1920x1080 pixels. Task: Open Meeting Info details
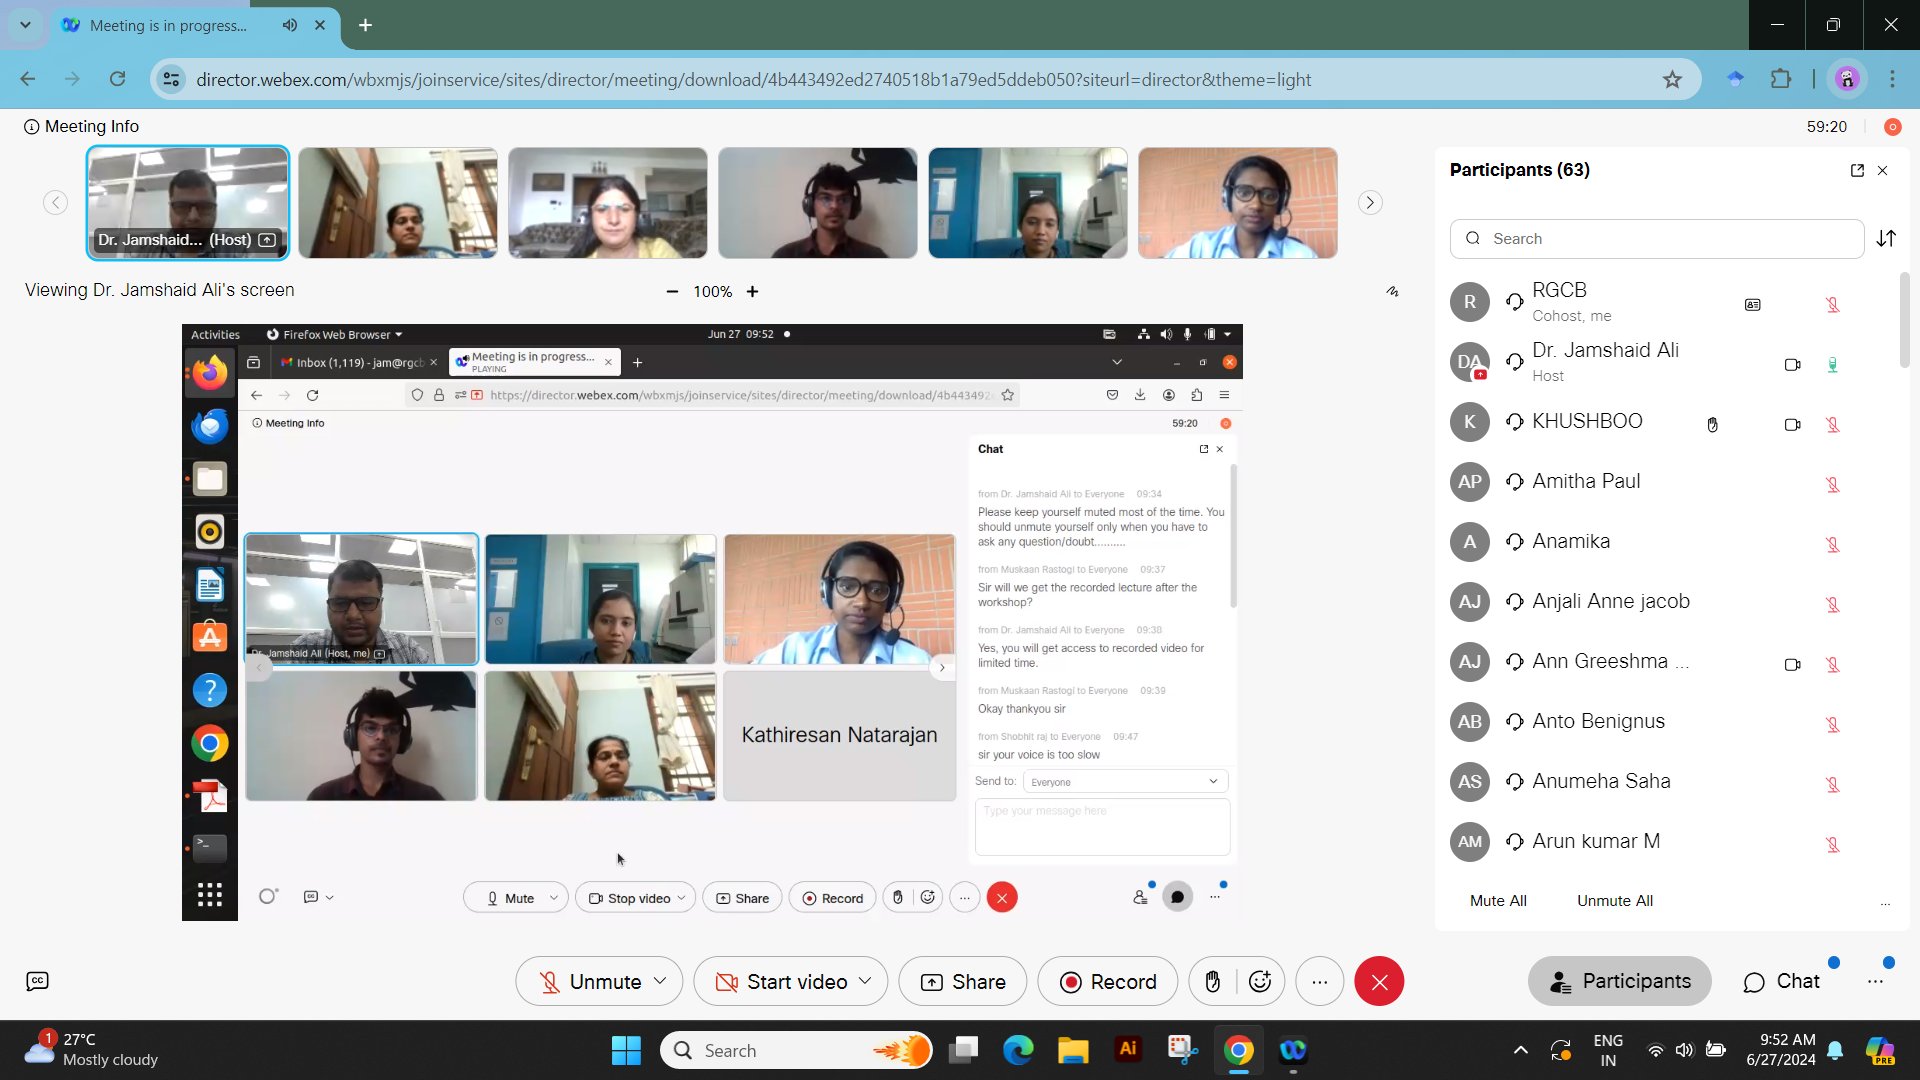click(81, 126)
